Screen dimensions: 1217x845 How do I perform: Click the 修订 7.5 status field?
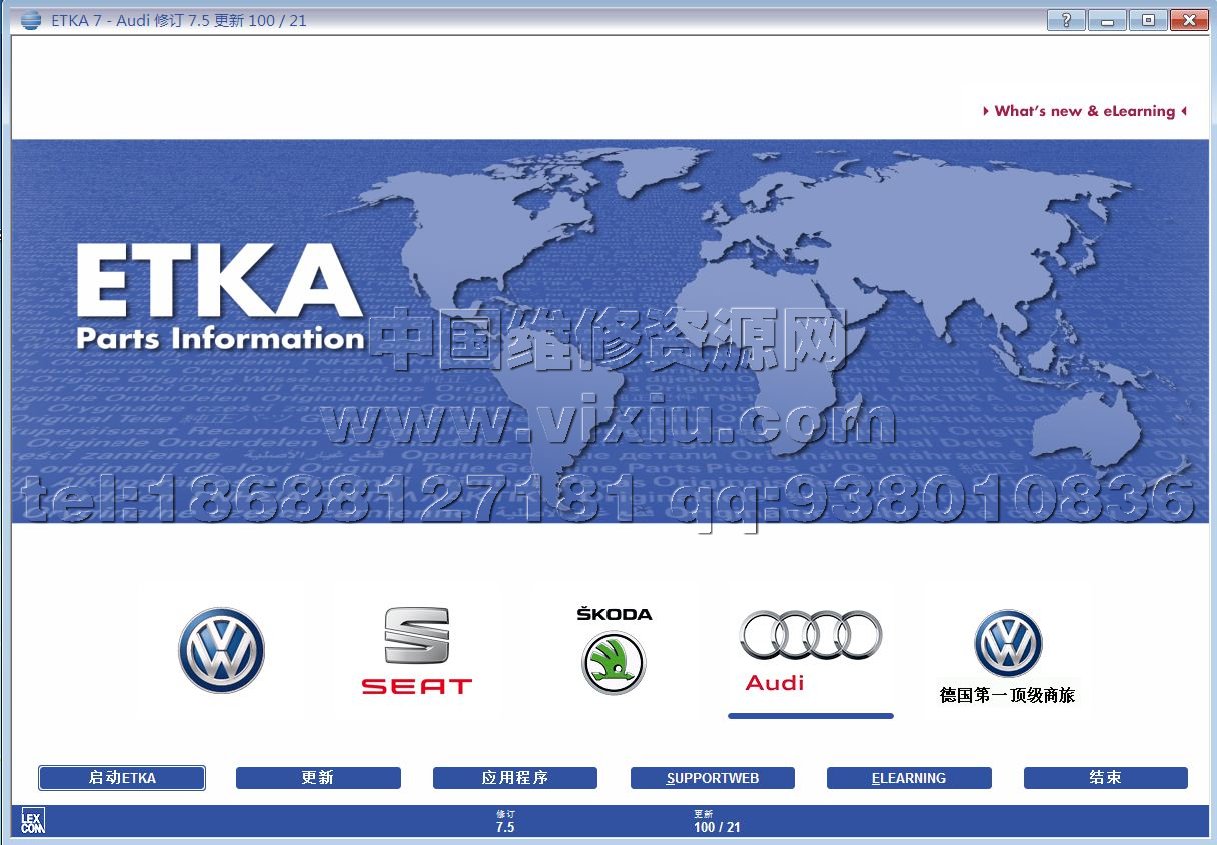[505, 822]
